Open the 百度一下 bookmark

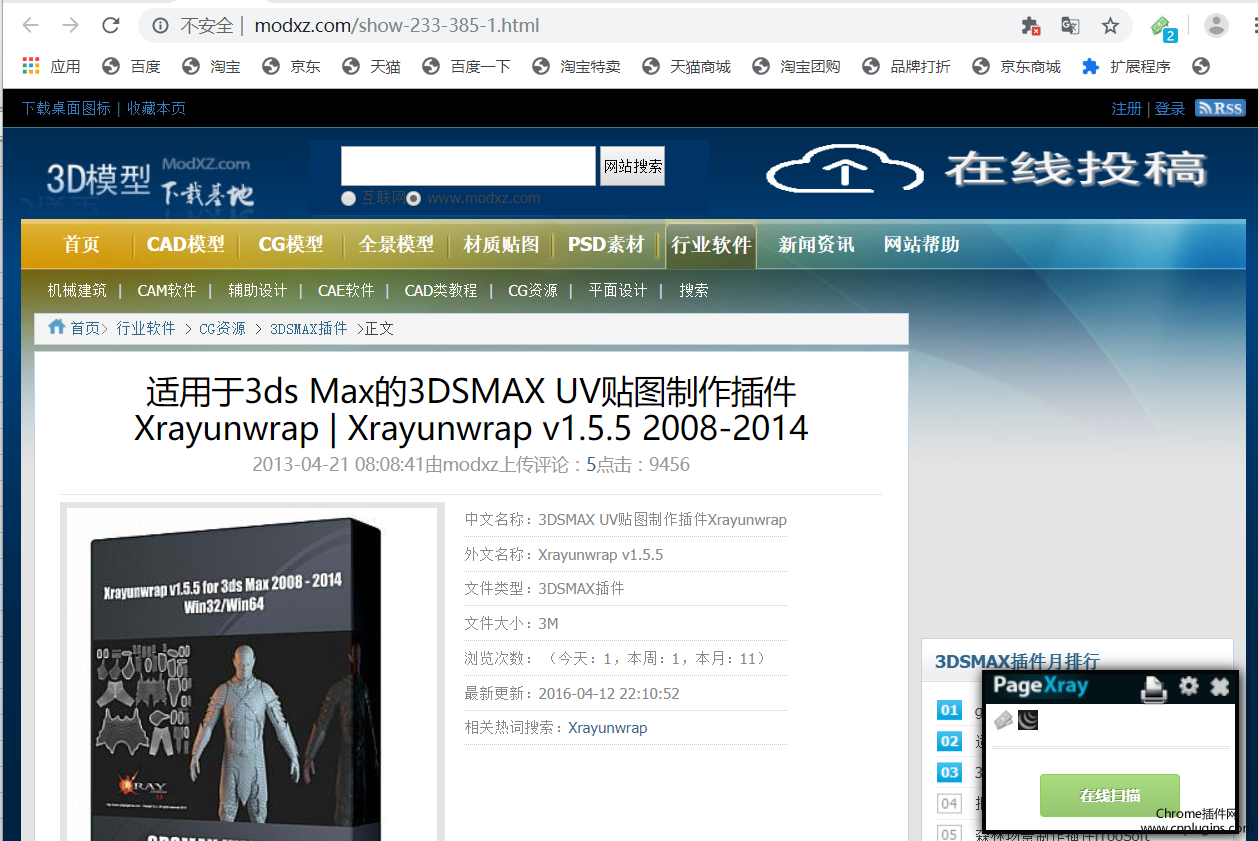(467, 66)
